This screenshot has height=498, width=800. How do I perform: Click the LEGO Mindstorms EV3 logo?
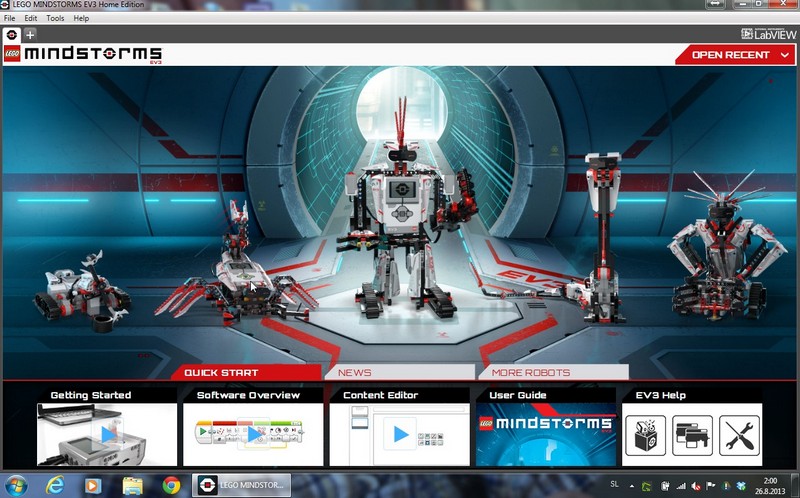83,55
